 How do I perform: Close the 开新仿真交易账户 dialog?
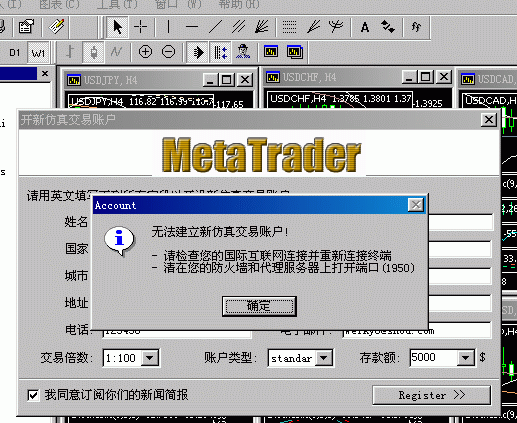[489, 119]
